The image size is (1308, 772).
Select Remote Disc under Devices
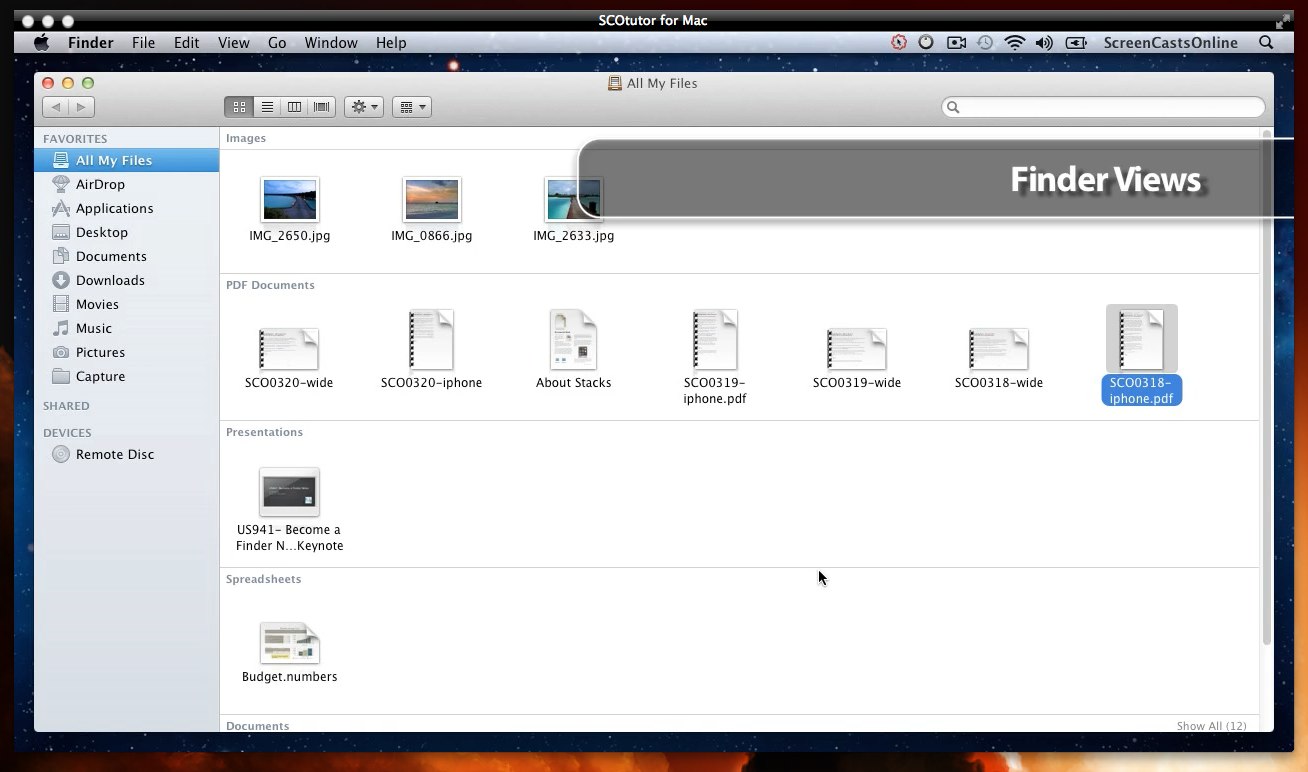[114, 454]
